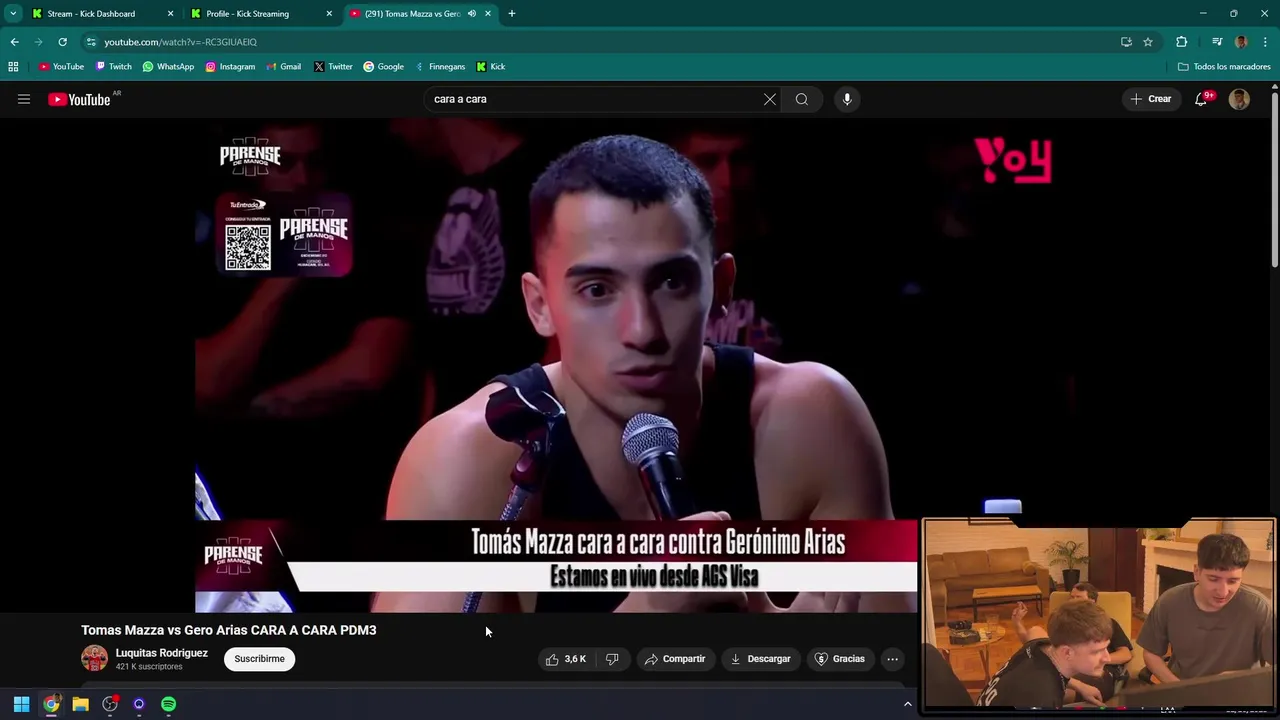1280x720 pixels.
Task: Close the Stream - Kick Dashboard tab
Action: click(170, 13)
